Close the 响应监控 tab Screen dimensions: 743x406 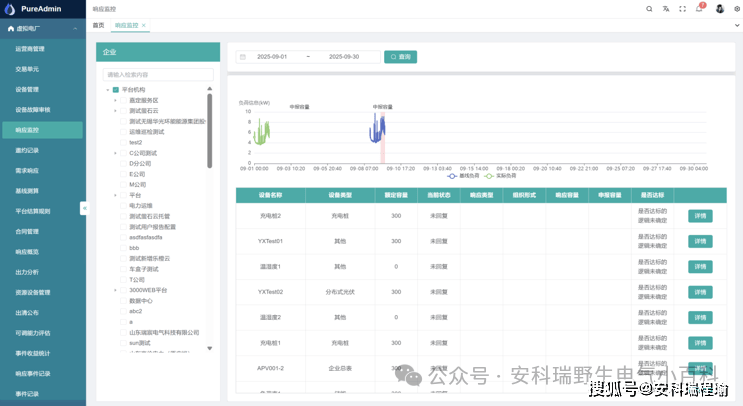pyautogui.click(x=144, y=25)
